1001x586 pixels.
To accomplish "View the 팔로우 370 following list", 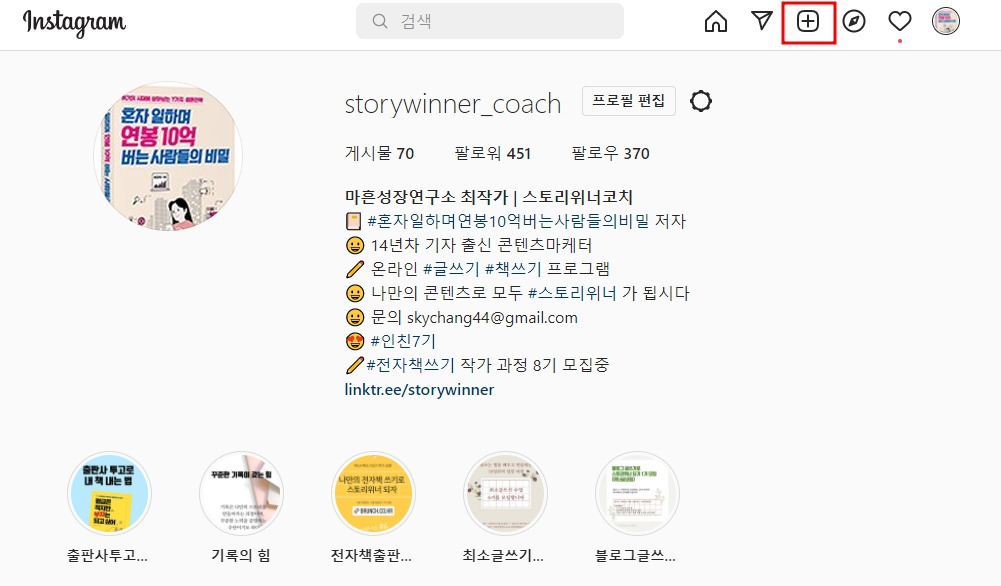I will coord(610,153).
